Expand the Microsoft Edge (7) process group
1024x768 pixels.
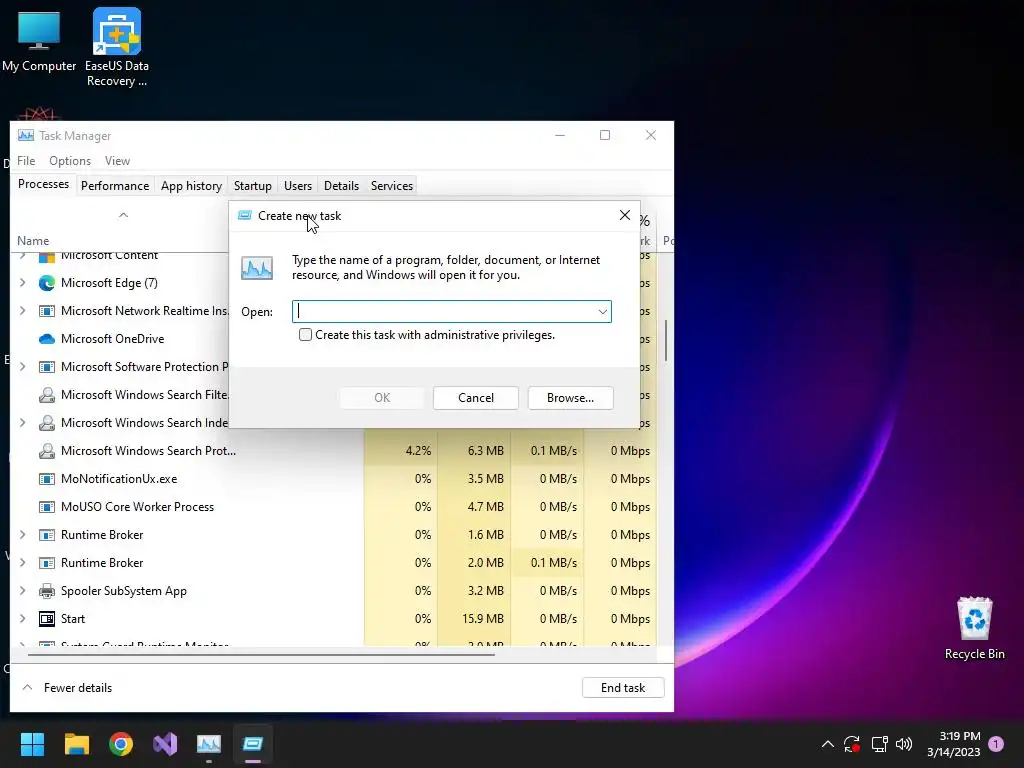(23, 283)
